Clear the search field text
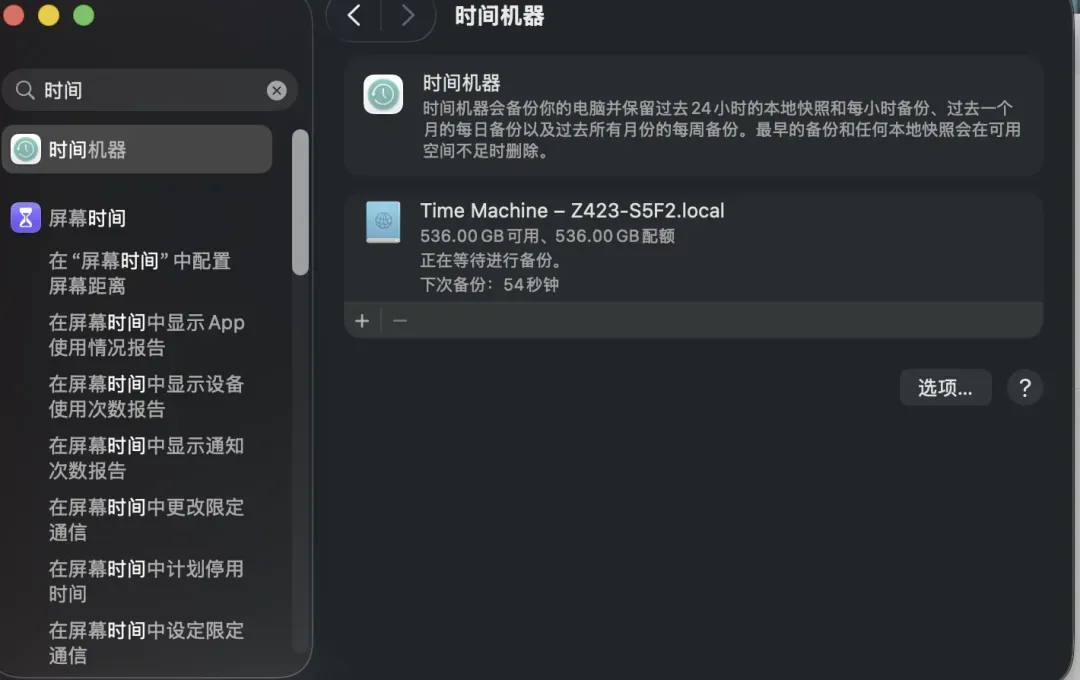1080x680 pixels. coord(277,91)
